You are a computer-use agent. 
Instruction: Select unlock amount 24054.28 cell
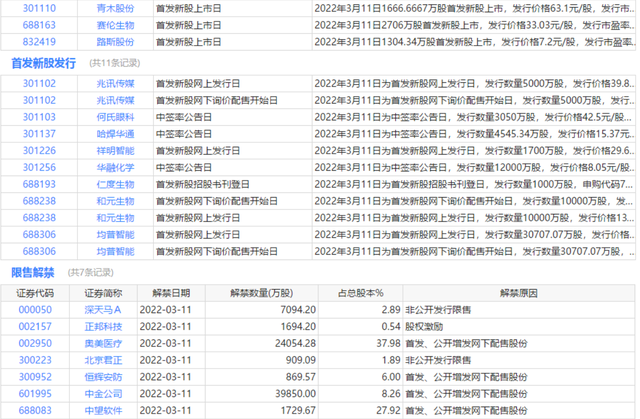point(262,344)
